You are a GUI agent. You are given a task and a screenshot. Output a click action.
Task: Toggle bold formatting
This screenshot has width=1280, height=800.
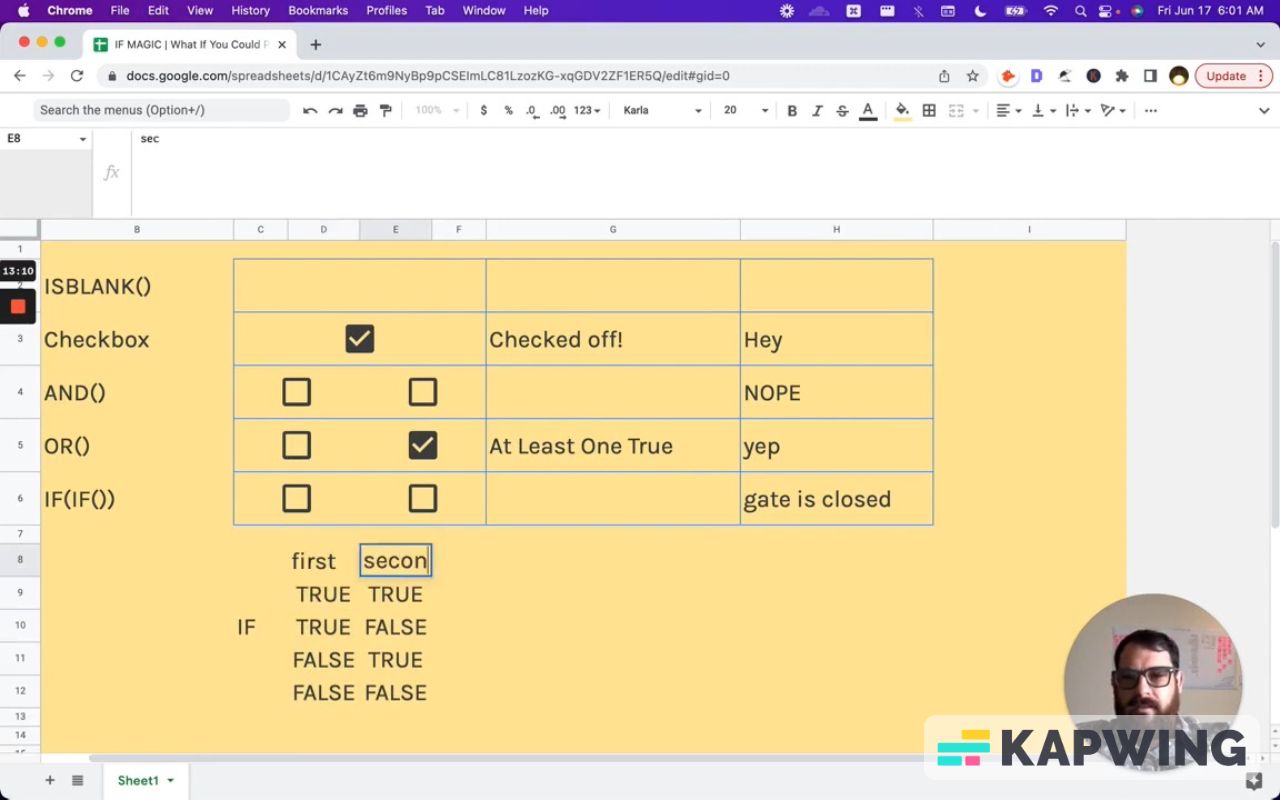coord(792,110)
